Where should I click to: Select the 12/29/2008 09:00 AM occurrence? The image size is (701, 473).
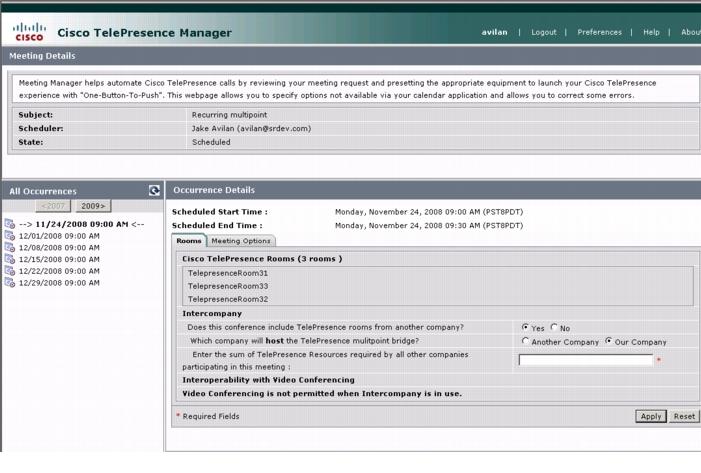pos(59,283)
